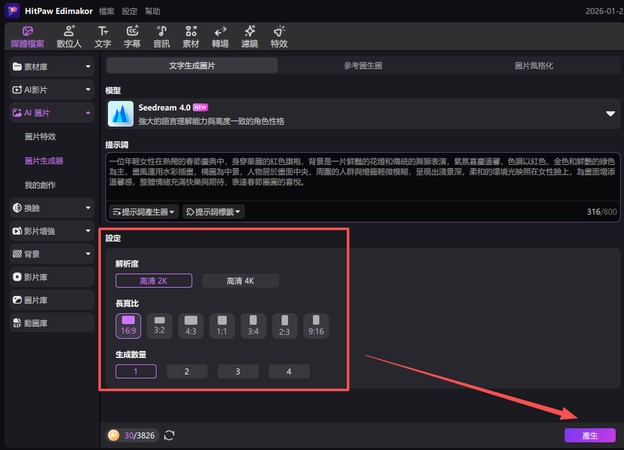Click the HitPaw Edimakor logo icon
The image size is (624, 450).
[12, 10]
